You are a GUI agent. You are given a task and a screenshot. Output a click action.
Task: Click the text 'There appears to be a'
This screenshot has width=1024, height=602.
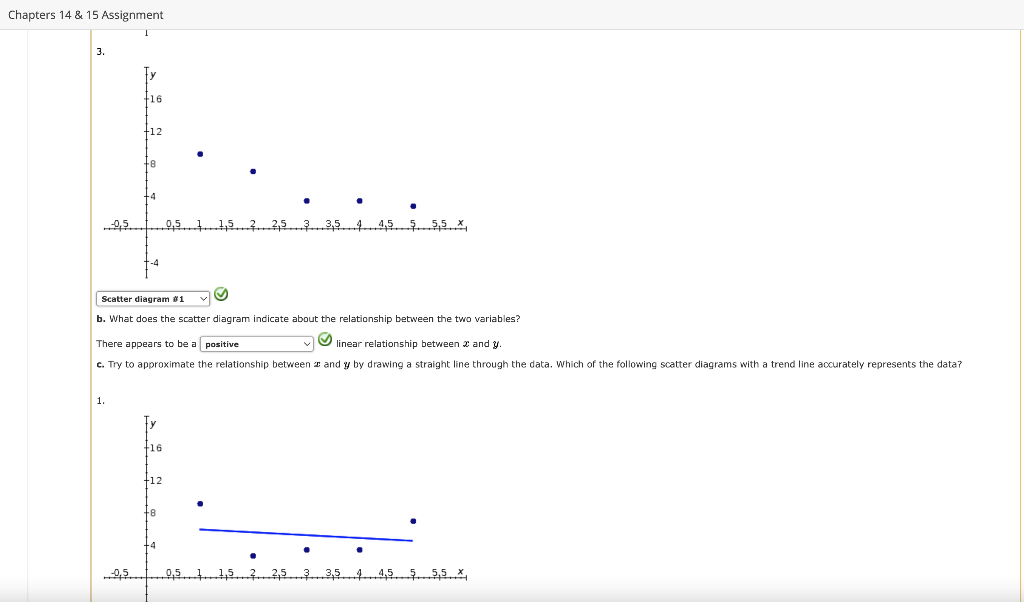pyautogui.click(x=146, y=344)
